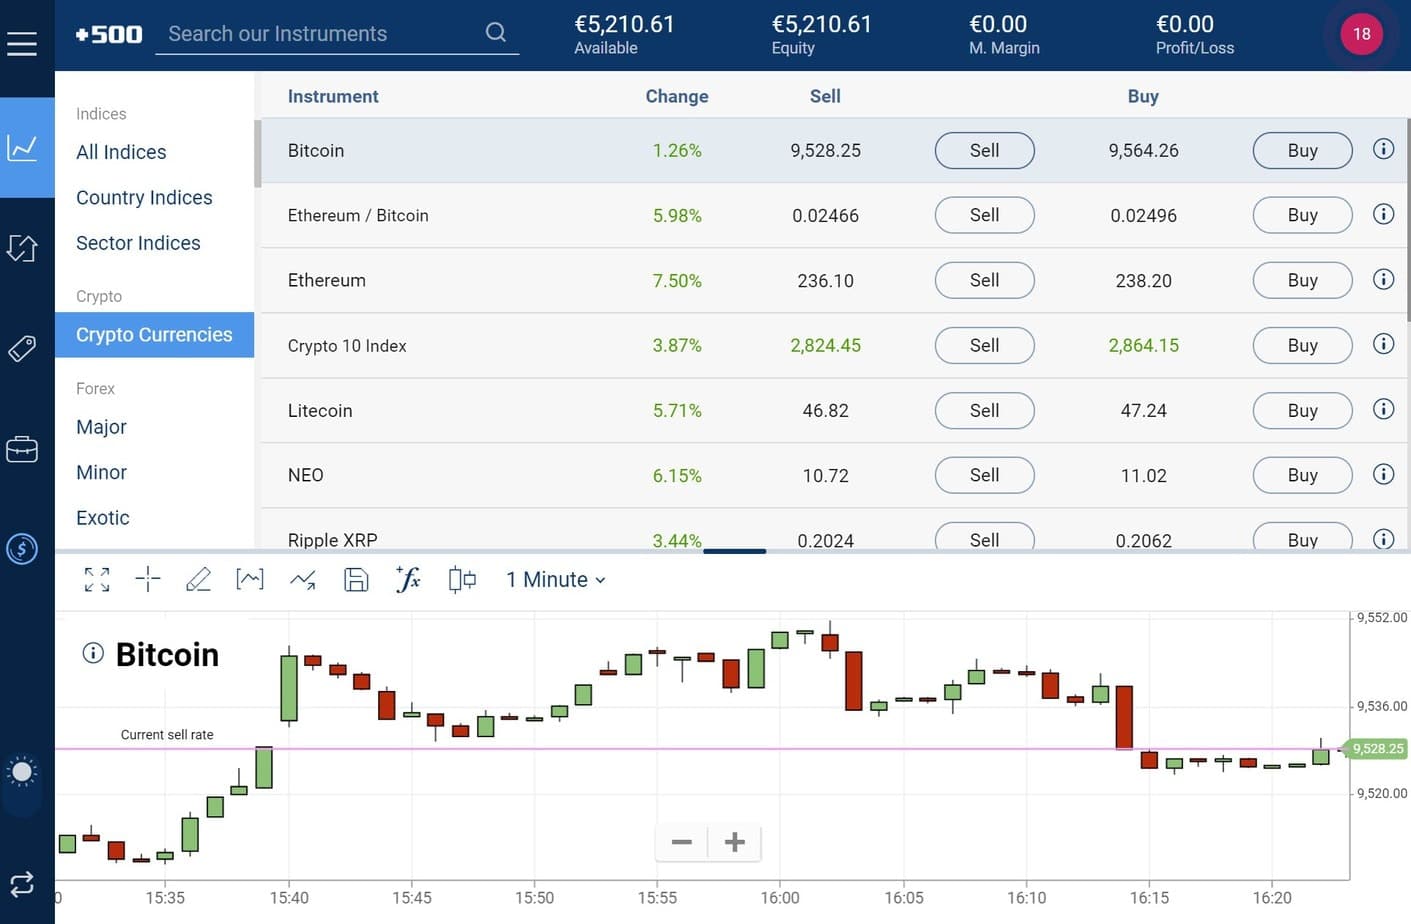Toggle the light/dark theme sun switch

pos(22,772)
